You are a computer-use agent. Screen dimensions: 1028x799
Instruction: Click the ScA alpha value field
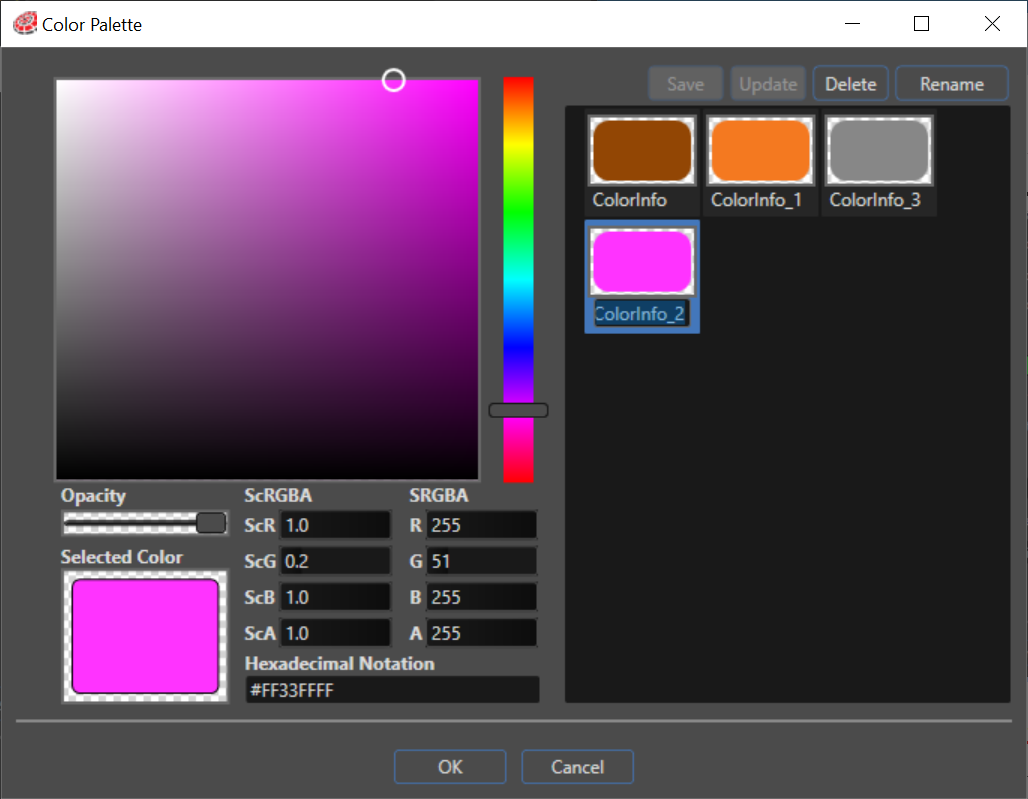click(335, 633)
